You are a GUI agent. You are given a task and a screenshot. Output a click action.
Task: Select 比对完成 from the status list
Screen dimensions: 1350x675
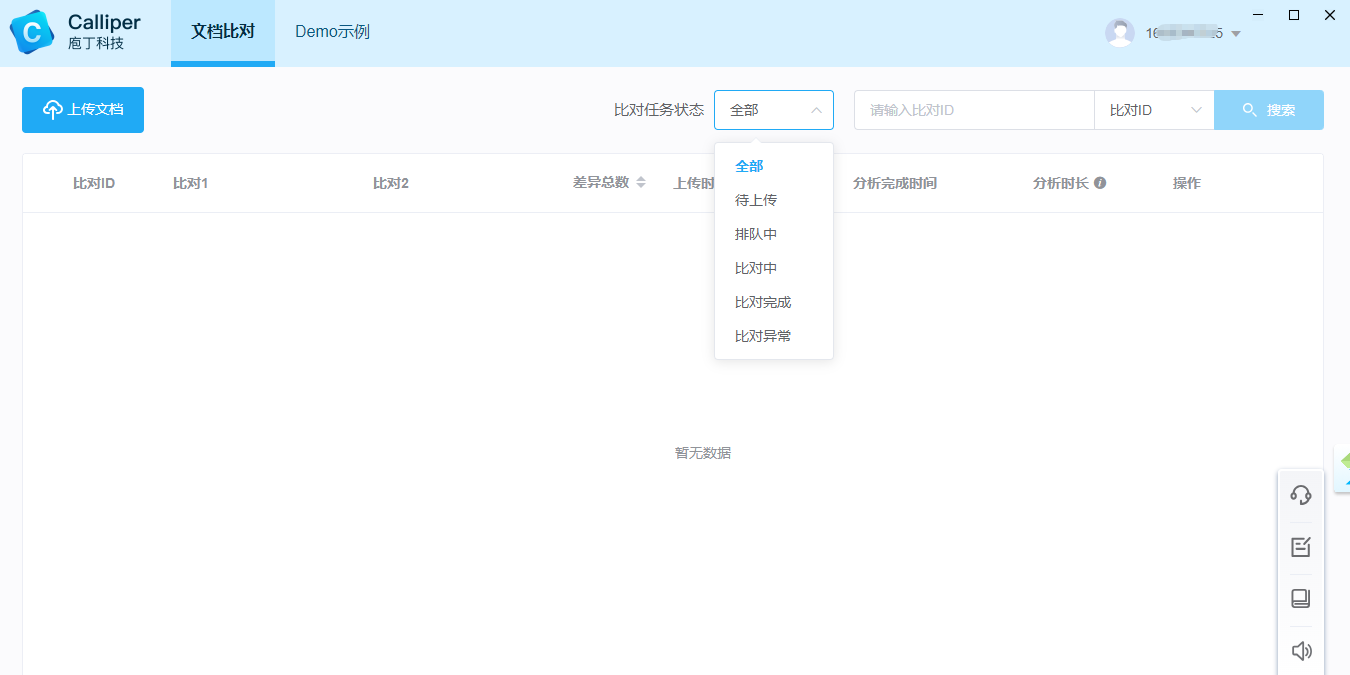763,301
